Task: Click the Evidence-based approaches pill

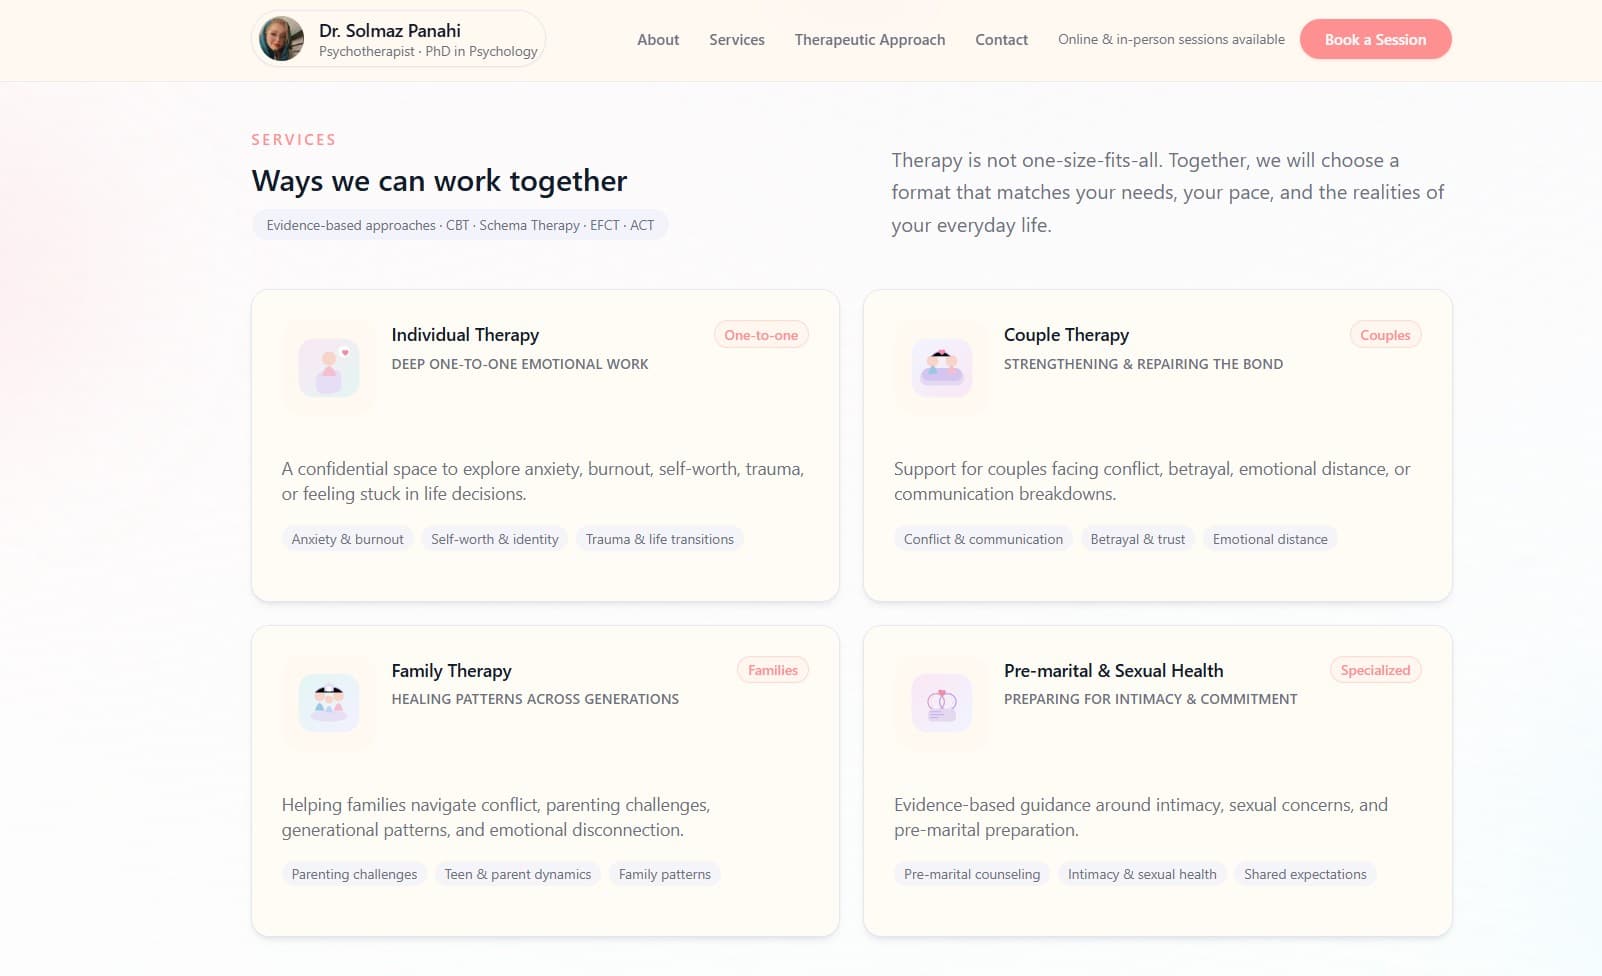Action: coord(460,225)
